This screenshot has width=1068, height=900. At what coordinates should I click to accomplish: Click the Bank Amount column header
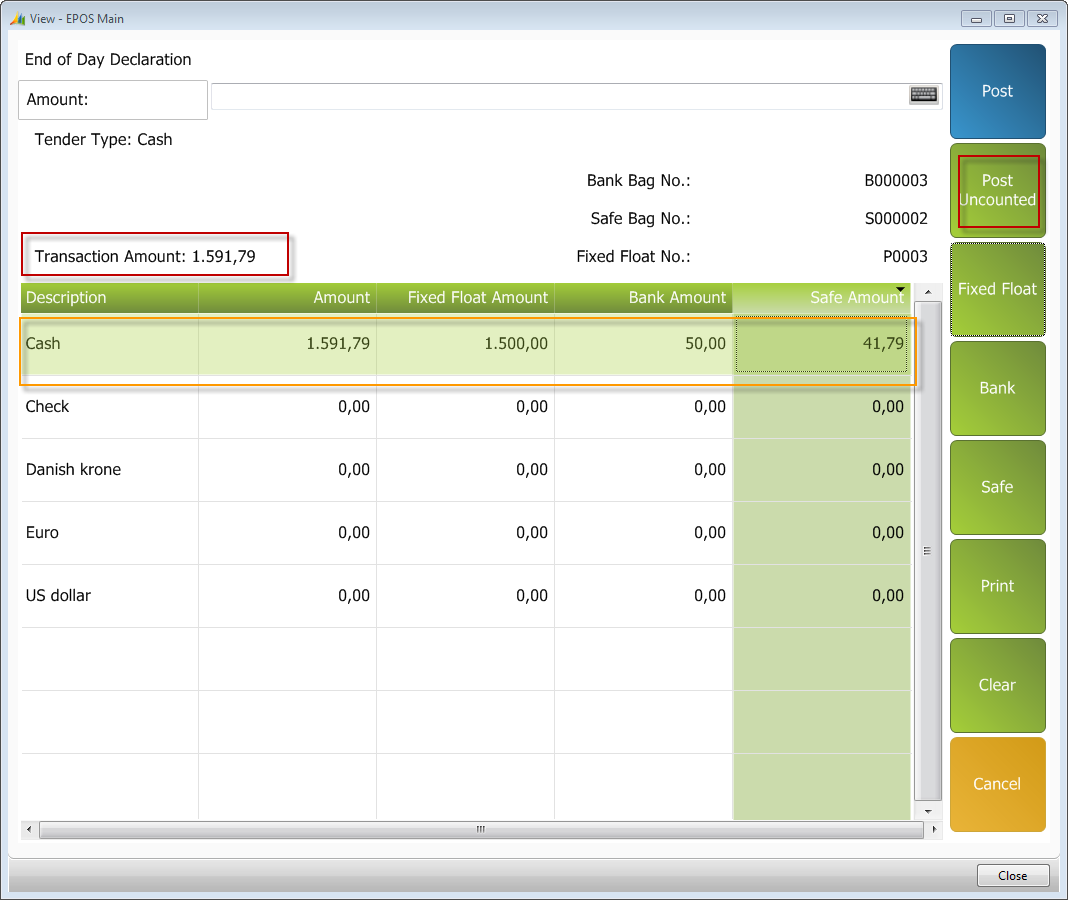pos(643,297)
